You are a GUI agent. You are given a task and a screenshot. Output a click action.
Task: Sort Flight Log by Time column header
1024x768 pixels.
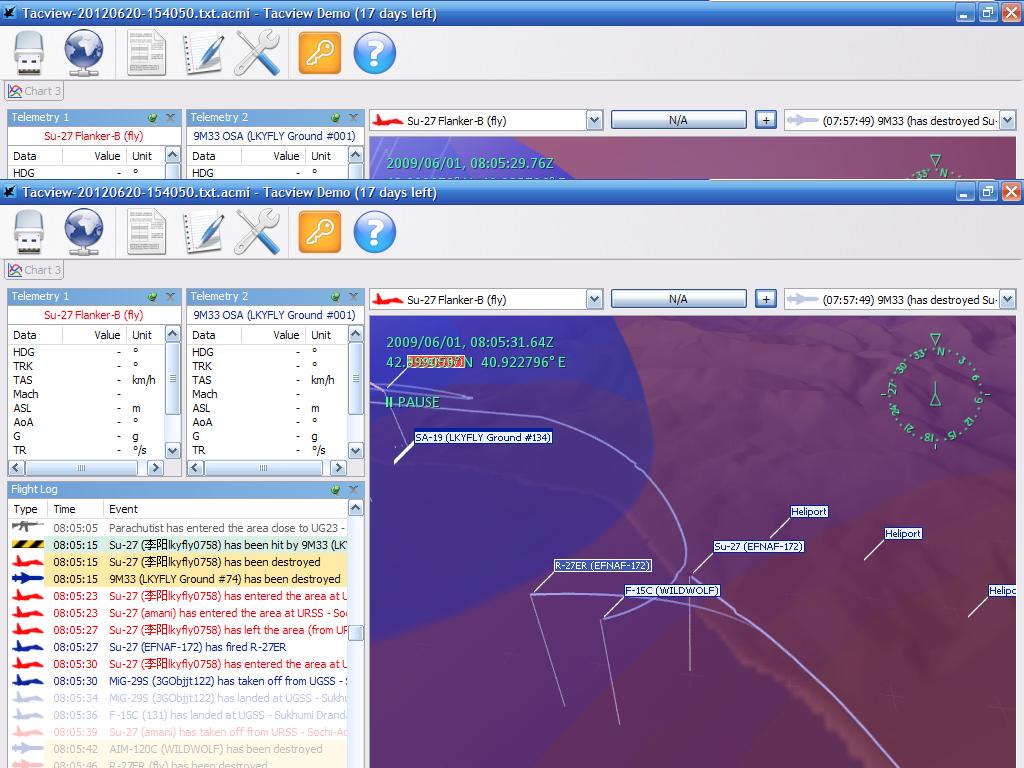pyautogui.click(x=76, y=509)
